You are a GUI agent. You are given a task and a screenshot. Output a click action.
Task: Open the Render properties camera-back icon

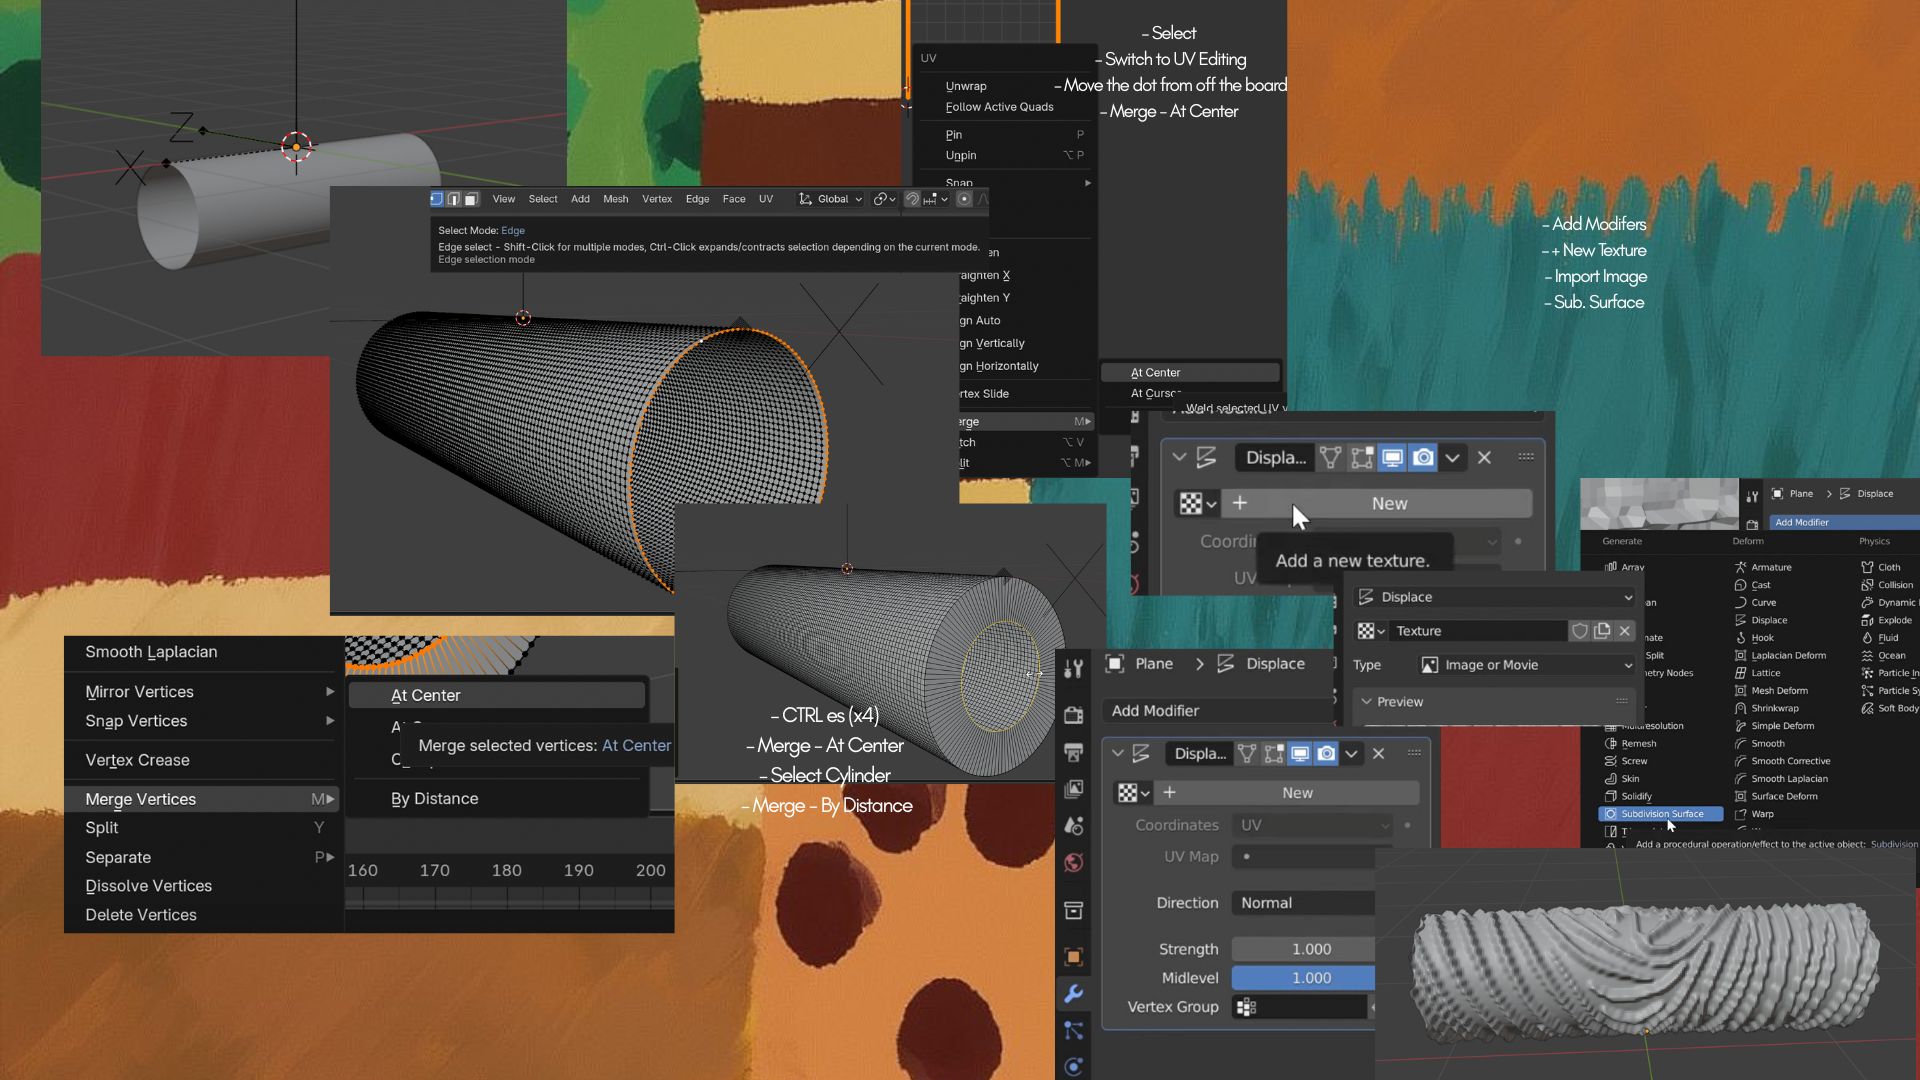1073,715
